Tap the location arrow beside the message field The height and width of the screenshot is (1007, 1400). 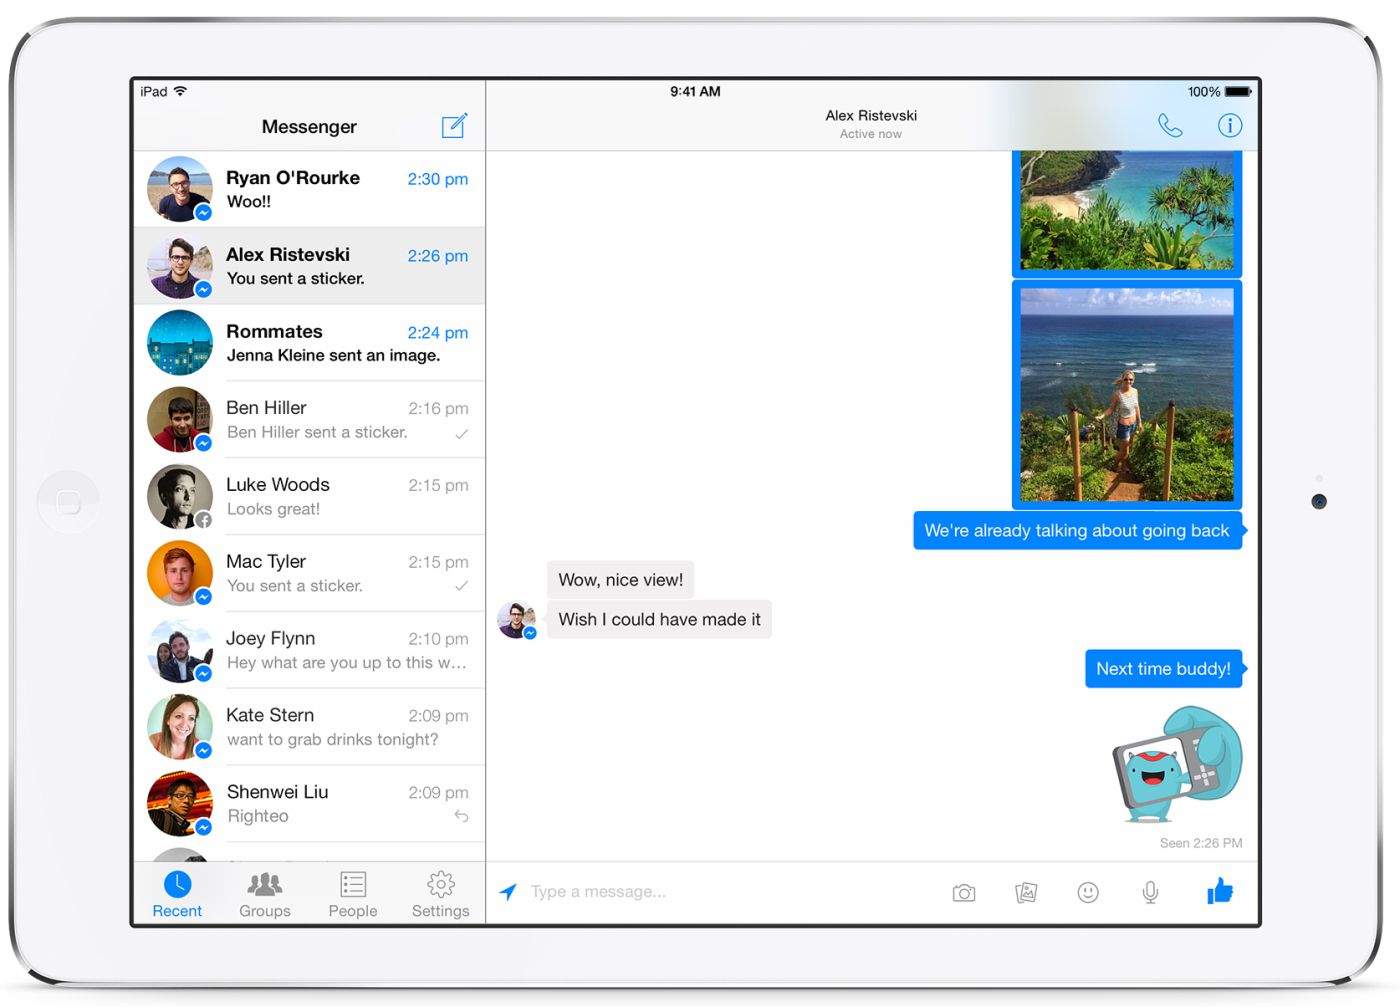508,891
